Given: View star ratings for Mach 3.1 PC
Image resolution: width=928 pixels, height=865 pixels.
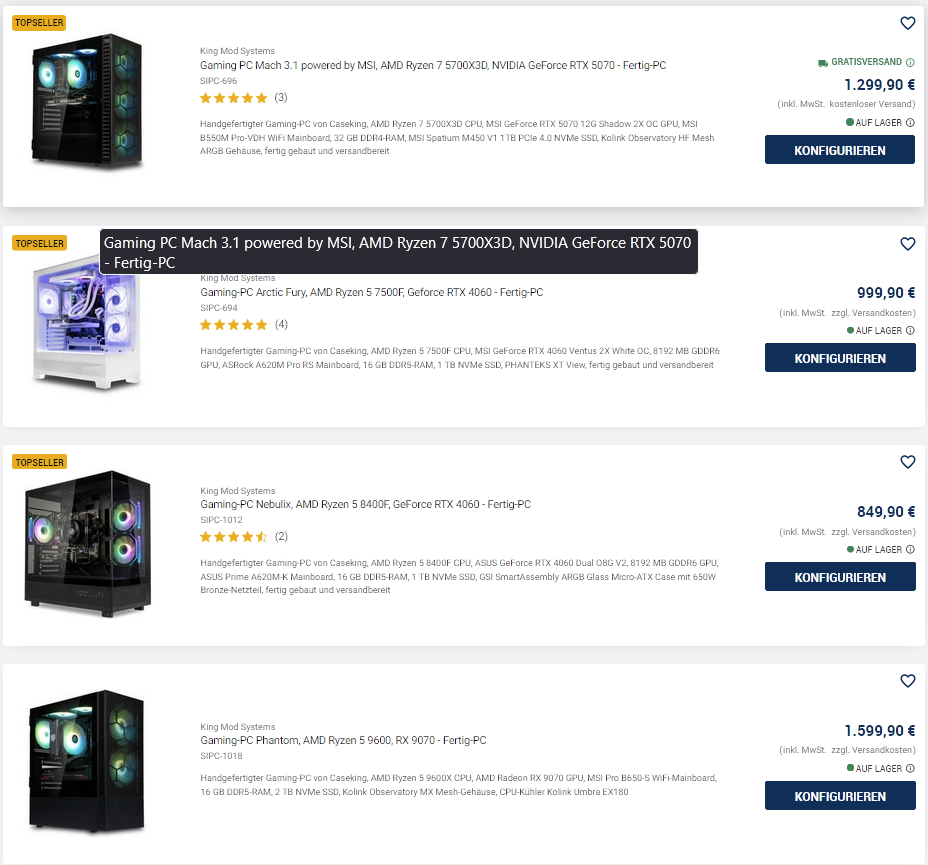Looking at the screenshot, I should pos(234,98).
